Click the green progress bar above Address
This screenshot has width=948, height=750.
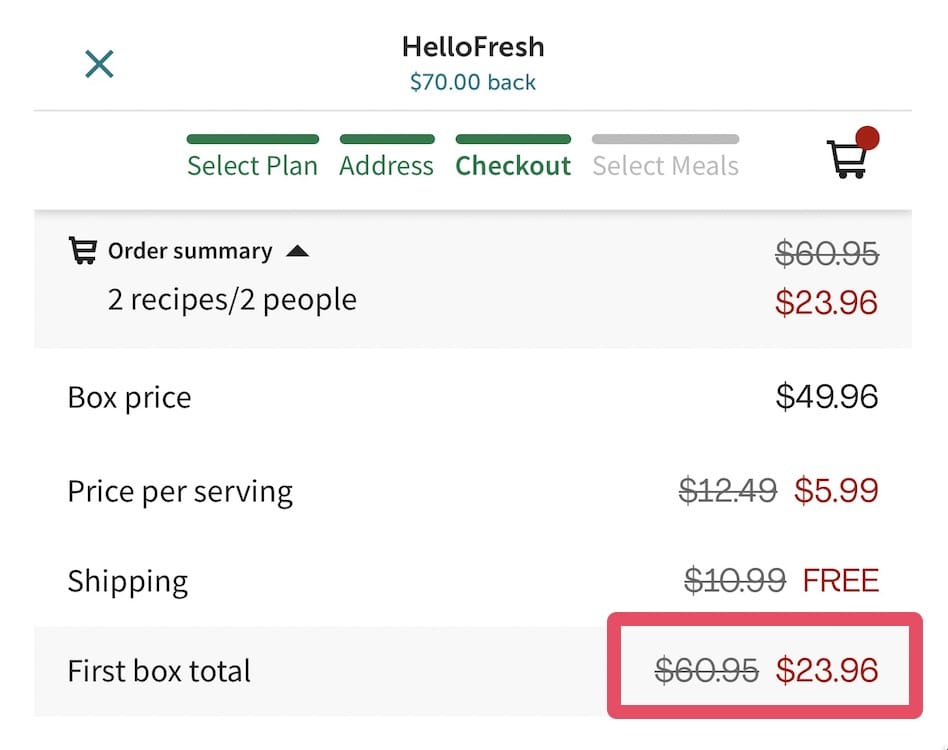[387, 139]
